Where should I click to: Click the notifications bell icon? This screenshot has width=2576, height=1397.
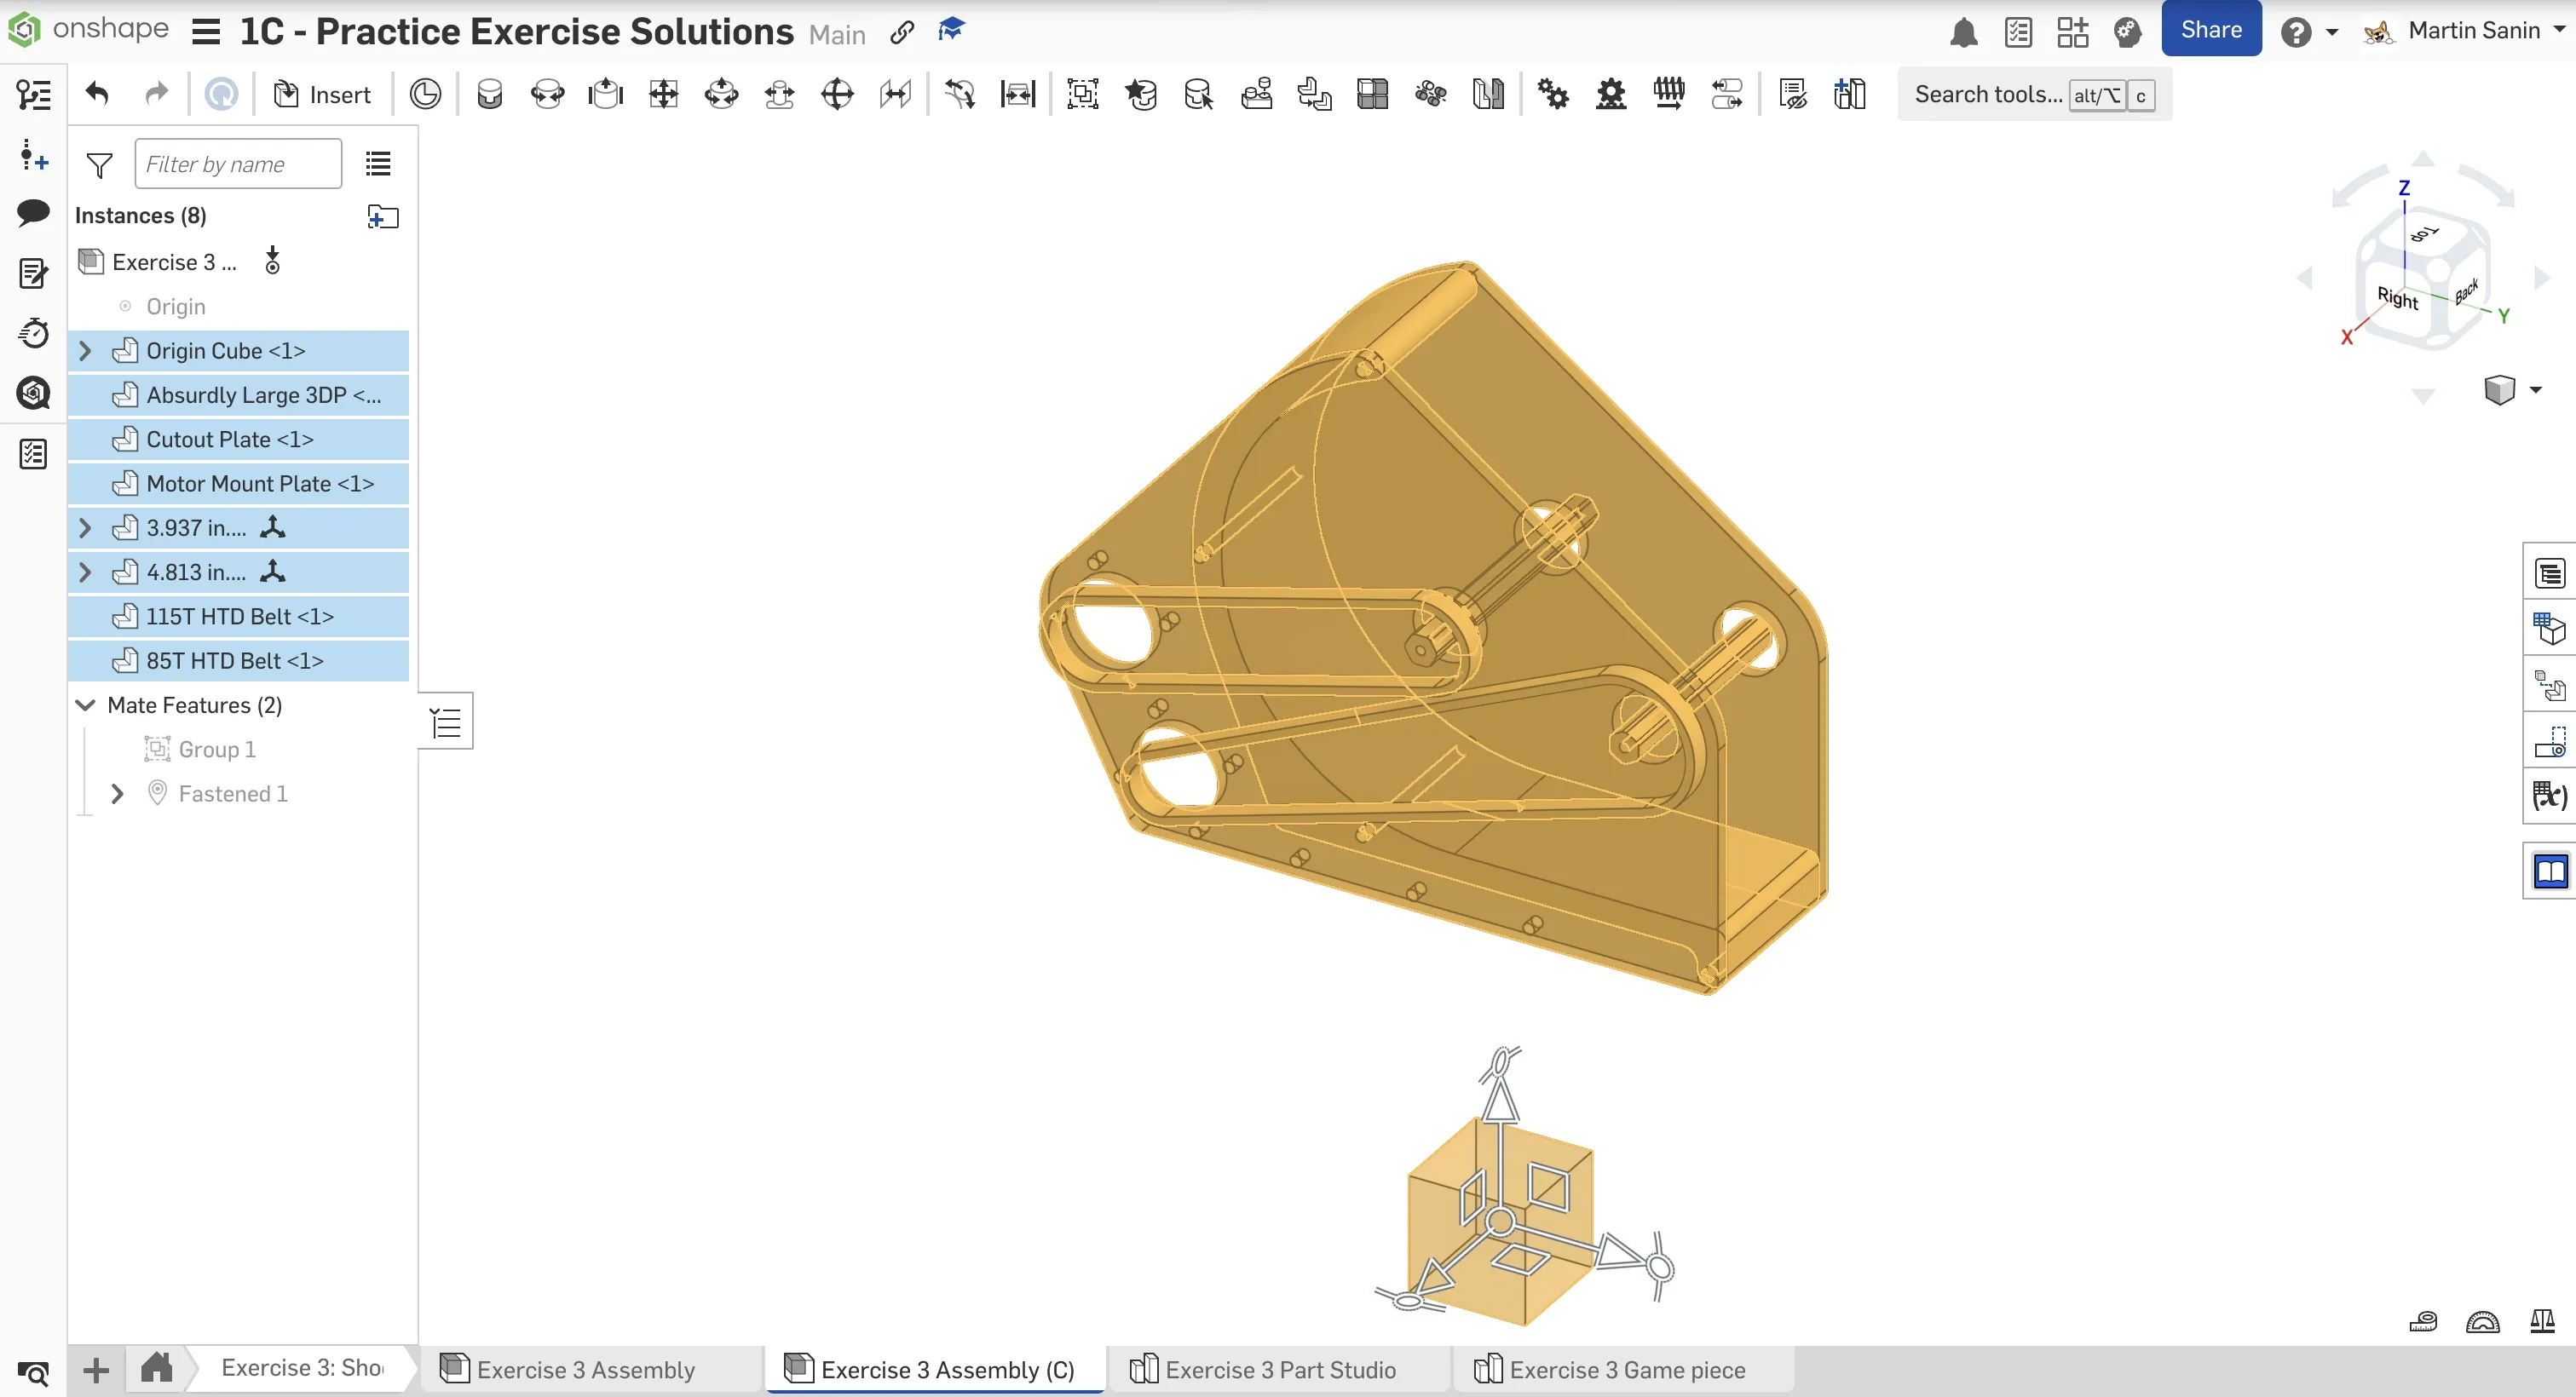tap(1963, 32)
